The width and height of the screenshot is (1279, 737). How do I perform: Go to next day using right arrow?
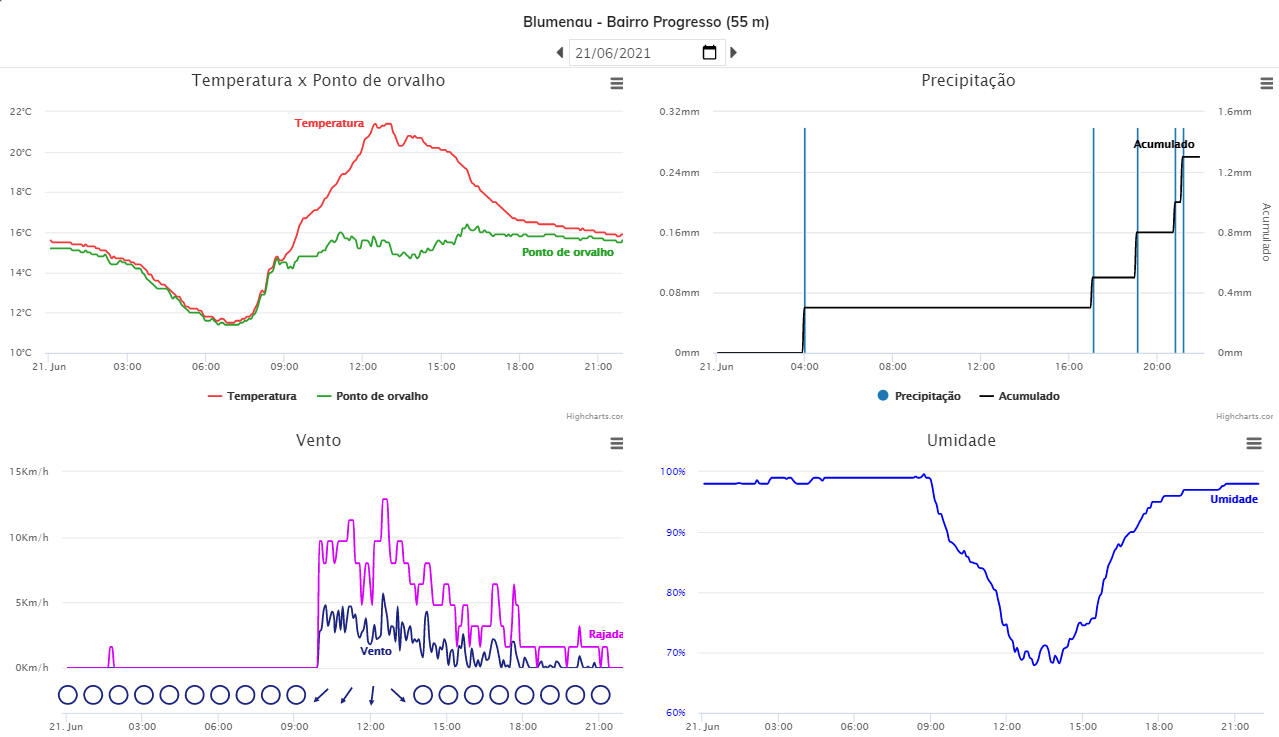pos(734,53)
